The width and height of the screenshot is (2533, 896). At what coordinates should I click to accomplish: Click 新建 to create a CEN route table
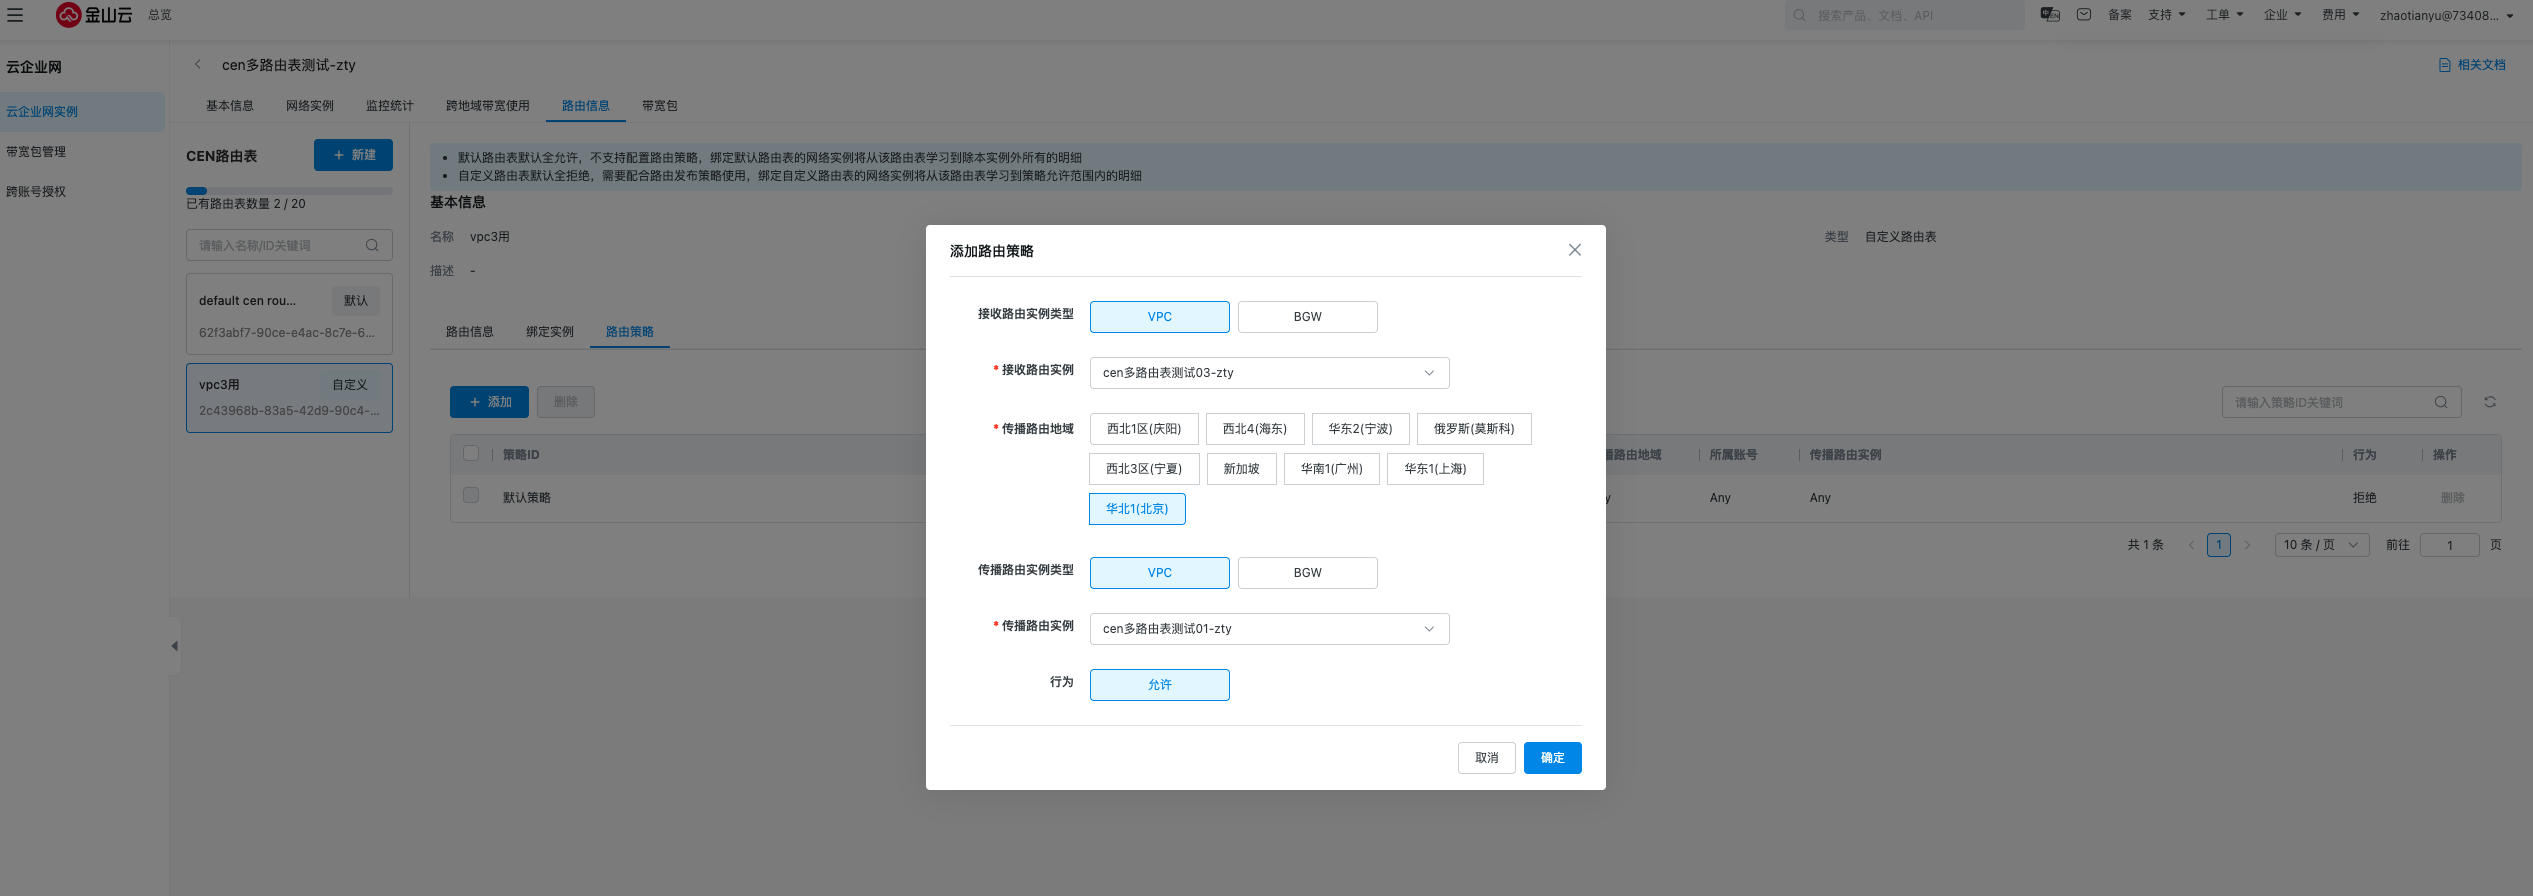(x=353, y=155)
